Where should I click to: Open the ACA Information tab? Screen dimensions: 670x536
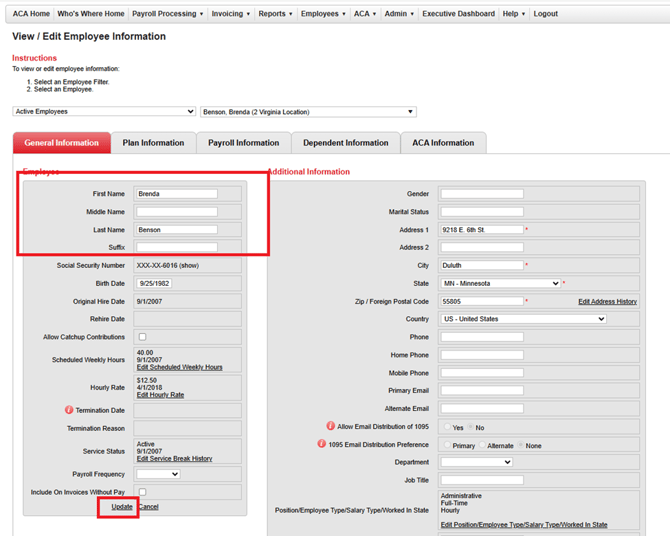(443, 143)
